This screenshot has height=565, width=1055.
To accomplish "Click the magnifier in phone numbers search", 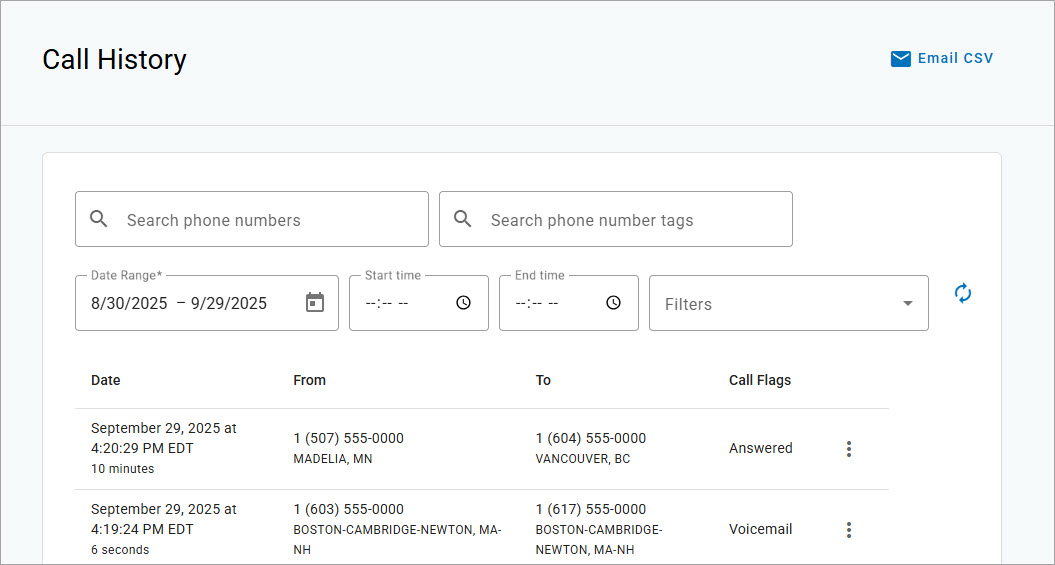I will [99, 219].
